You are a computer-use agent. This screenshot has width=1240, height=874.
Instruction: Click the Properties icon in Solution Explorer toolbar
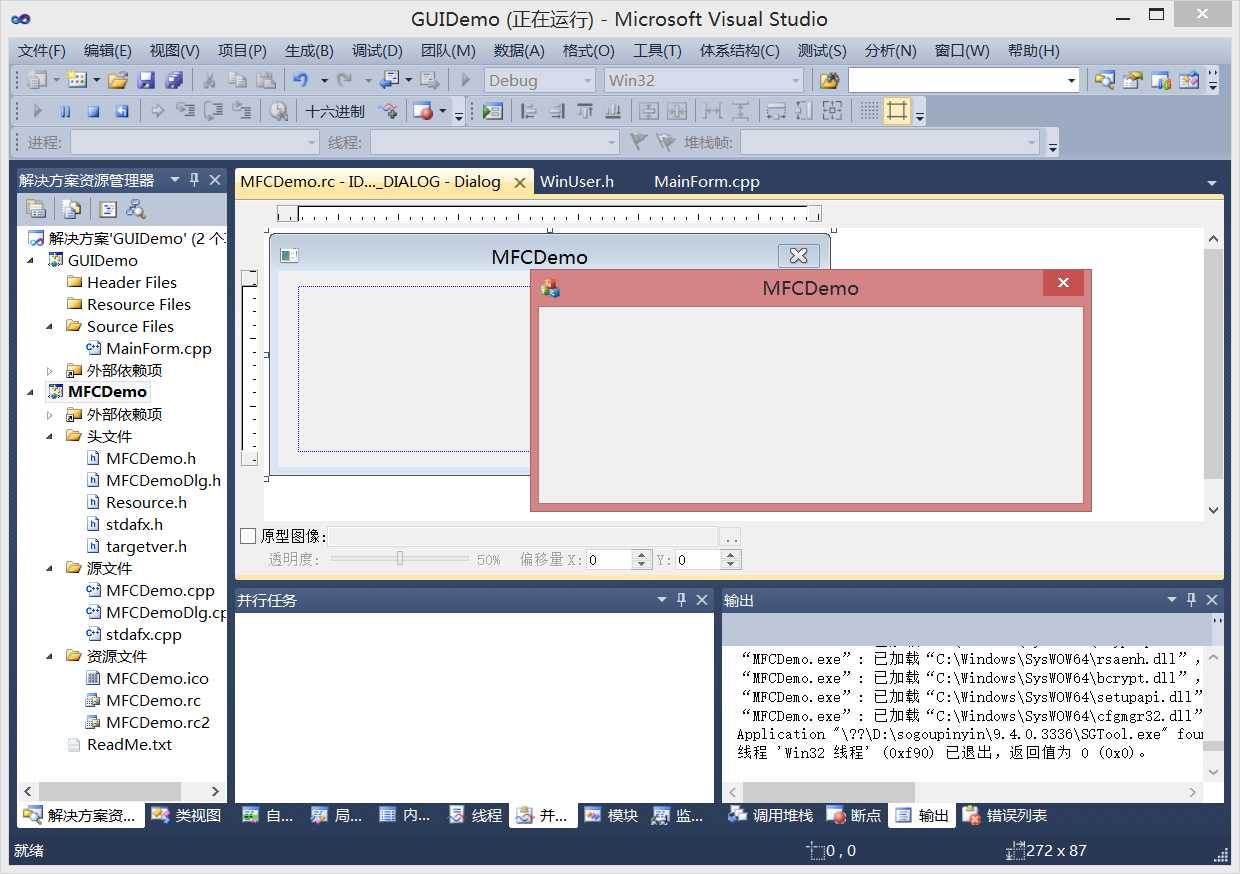(x=36, y=209)
